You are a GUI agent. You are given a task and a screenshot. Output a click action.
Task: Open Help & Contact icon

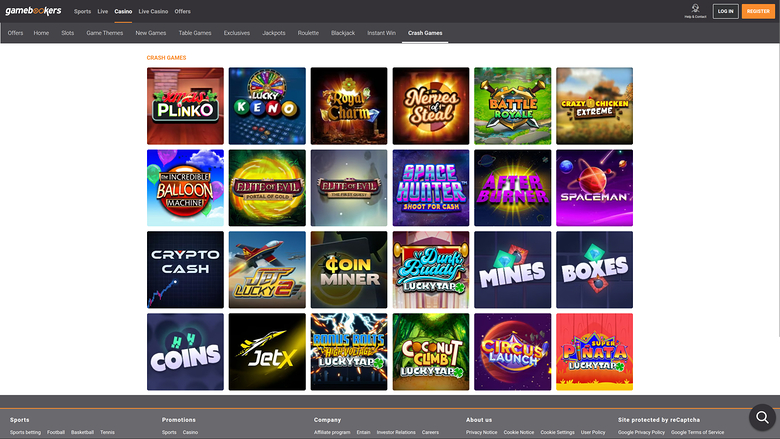[695, 11]
